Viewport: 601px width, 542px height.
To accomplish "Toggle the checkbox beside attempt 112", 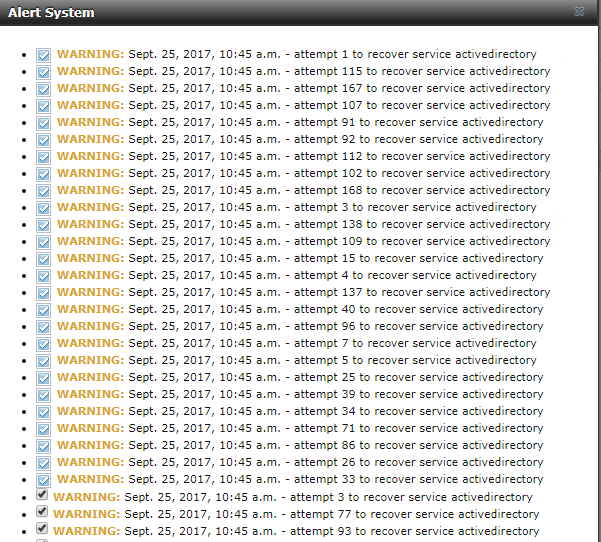I will click(43, 157).
